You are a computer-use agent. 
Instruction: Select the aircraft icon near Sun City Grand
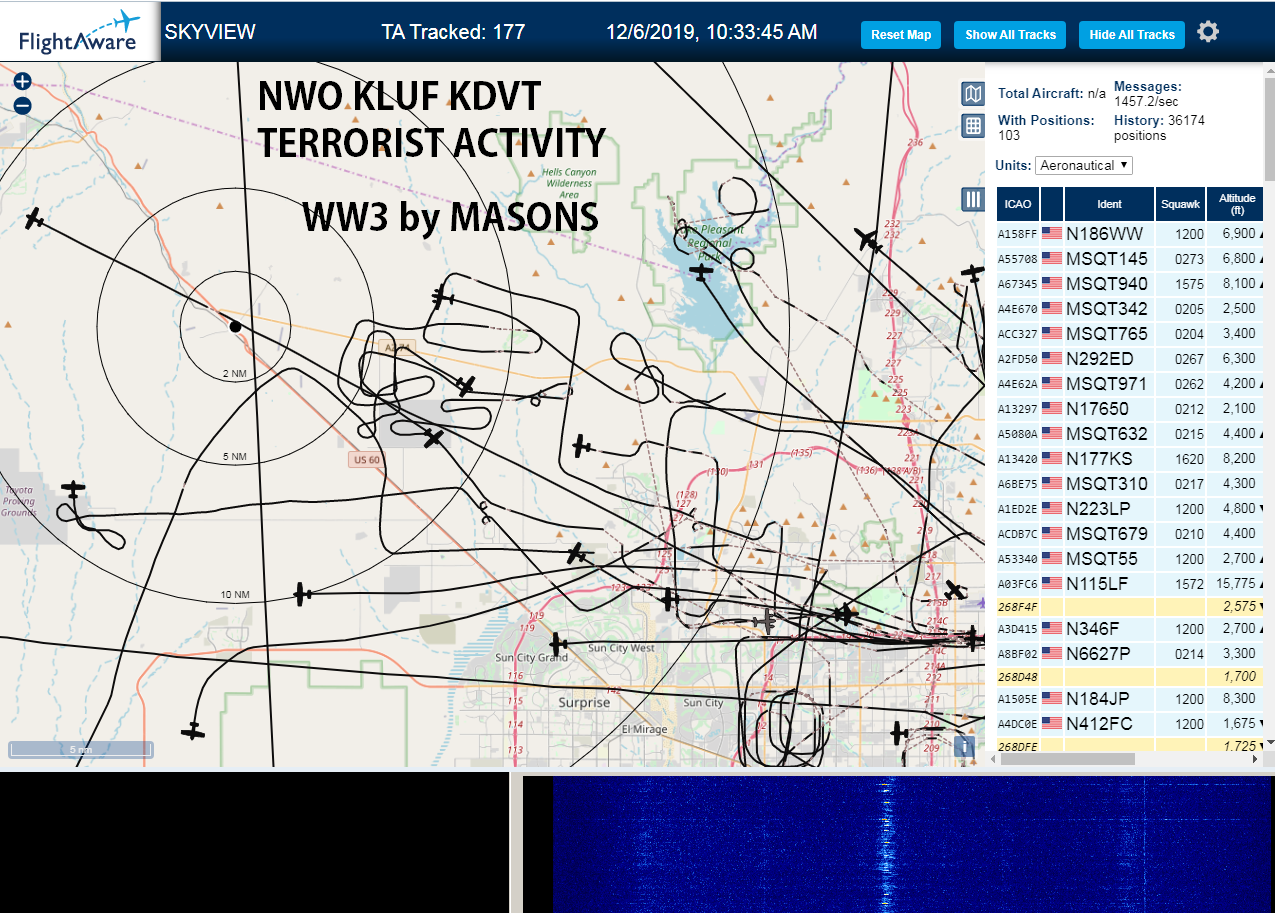(558, 644)
